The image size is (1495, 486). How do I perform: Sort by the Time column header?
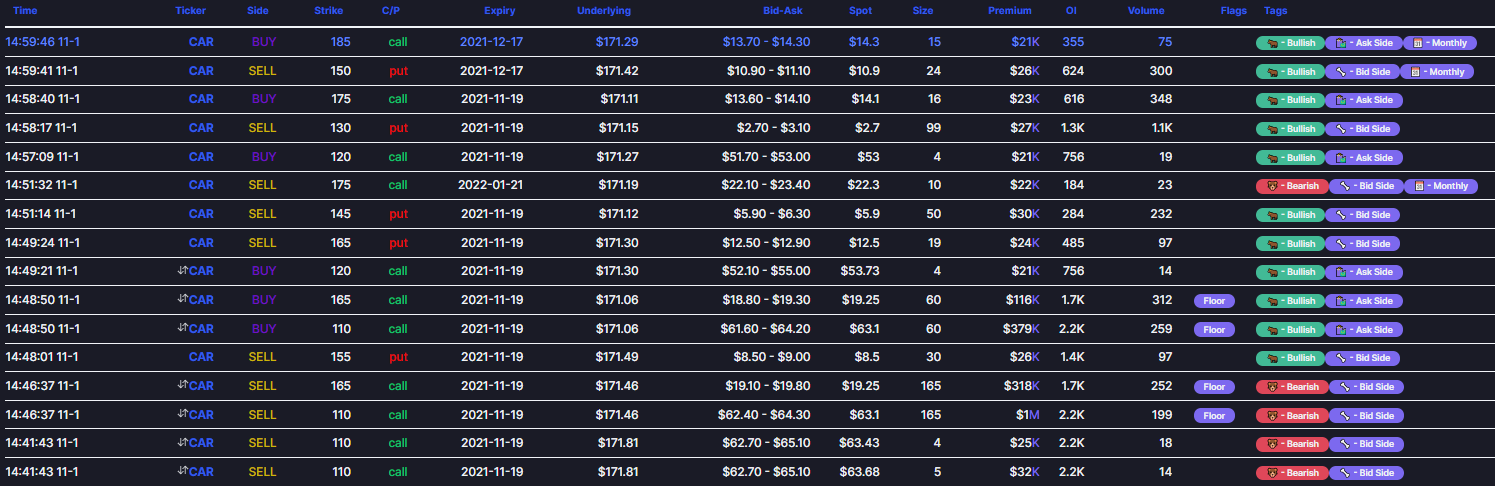(x=25, y=10)
